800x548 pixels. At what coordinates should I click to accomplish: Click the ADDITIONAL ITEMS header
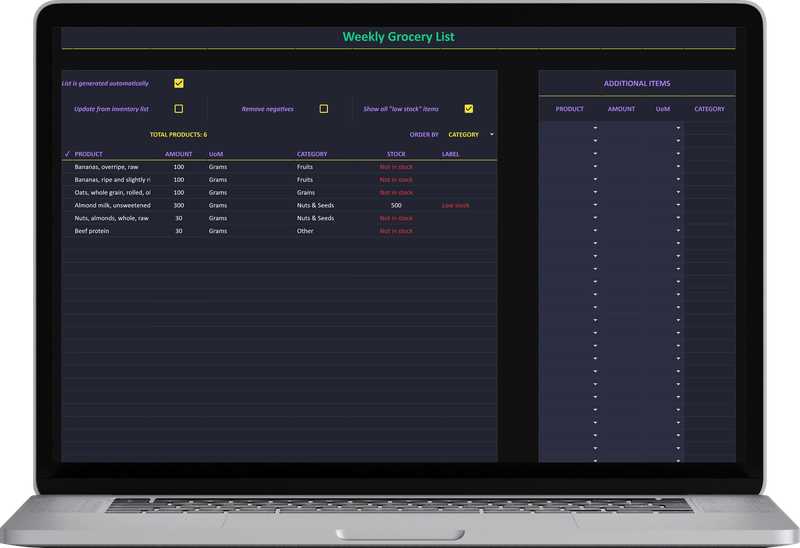click(637, 83)
